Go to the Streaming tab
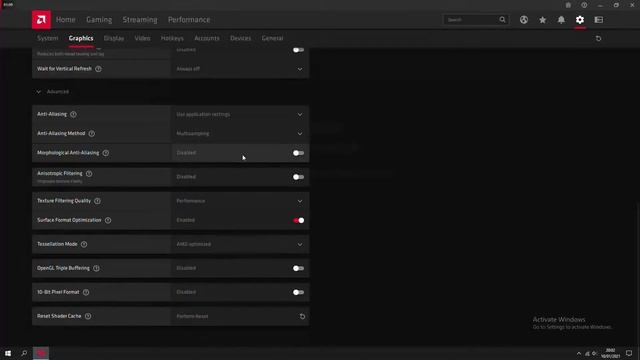The height and width of the screenshot is (360, 640). (x=140, y=20)
